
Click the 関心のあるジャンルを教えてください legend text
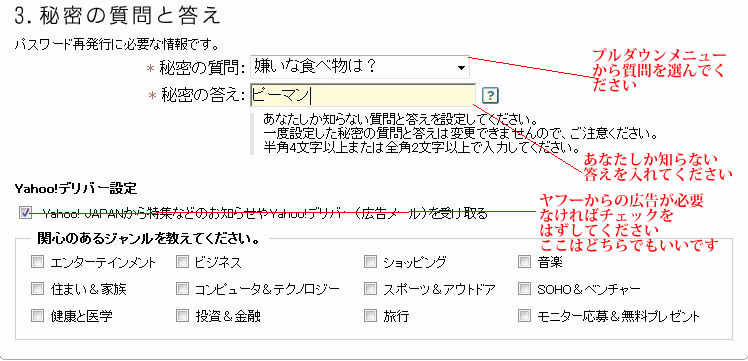148,239
